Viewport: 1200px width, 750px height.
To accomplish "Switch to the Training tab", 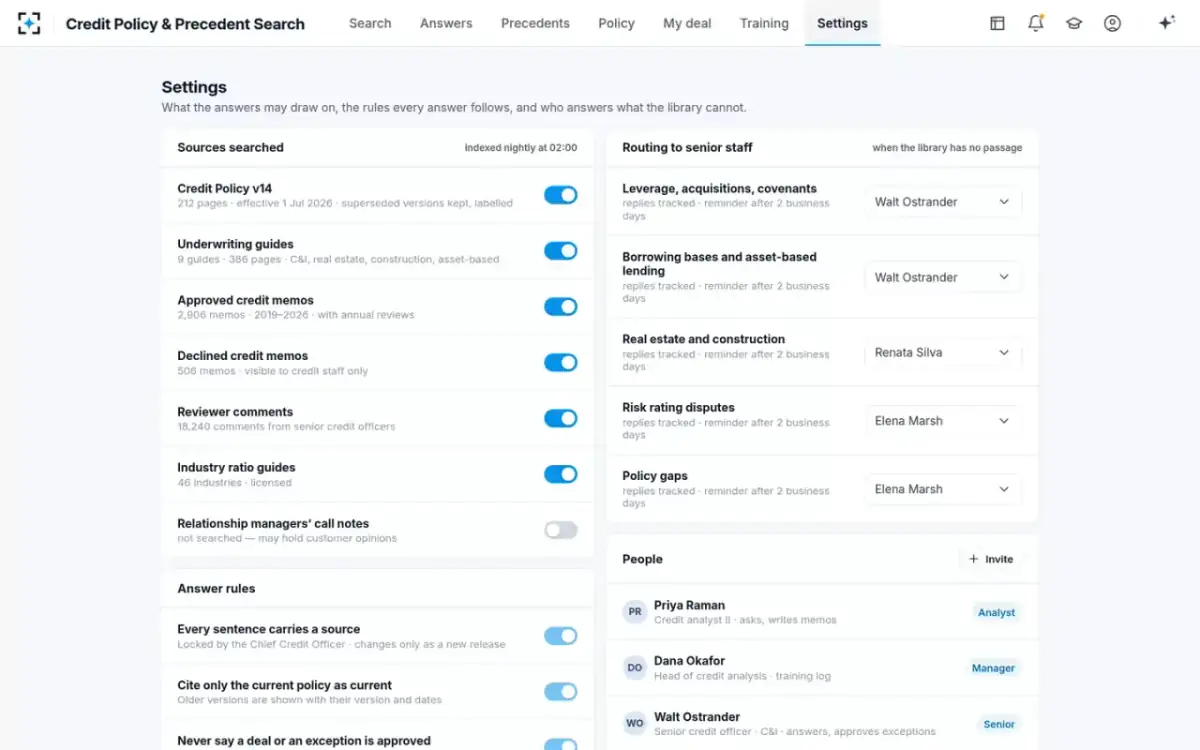I will point(764,23).
